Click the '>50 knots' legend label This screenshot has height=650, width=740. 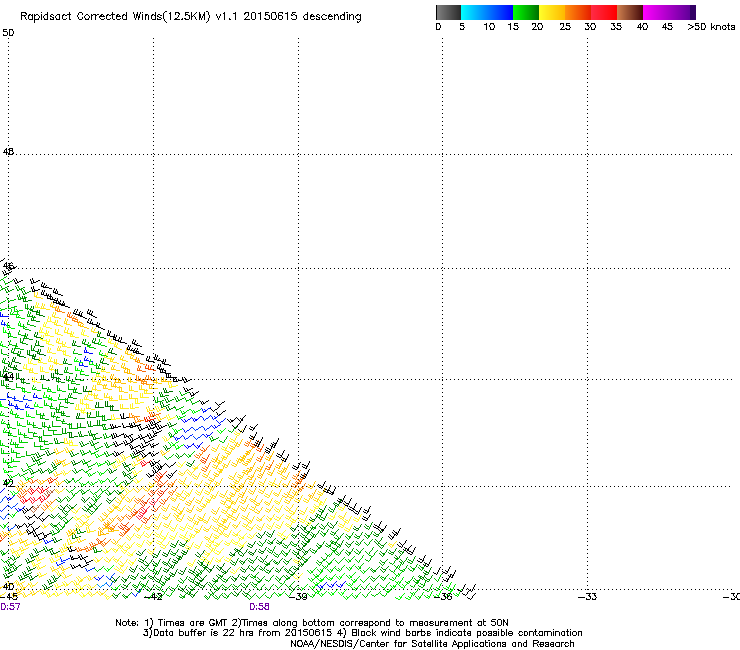[711, 27]
